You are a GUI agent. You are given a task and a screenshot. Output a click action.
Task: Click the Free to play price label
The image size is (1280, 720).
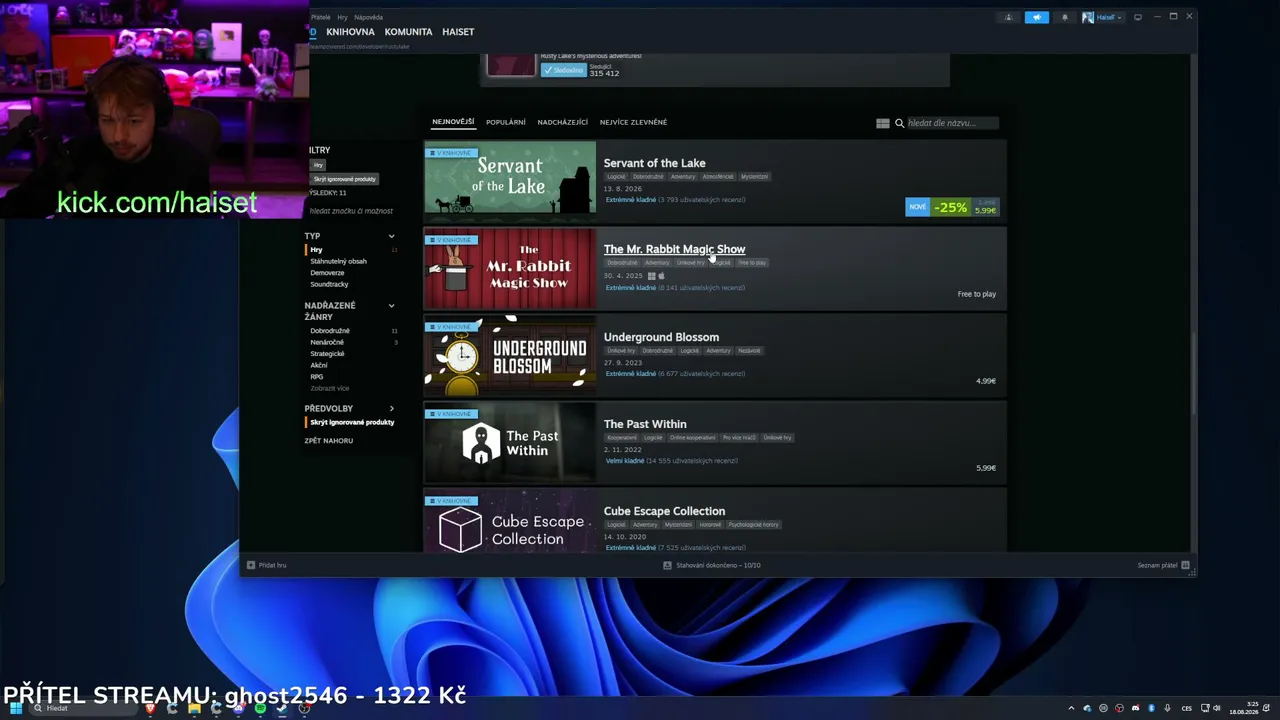976,294
